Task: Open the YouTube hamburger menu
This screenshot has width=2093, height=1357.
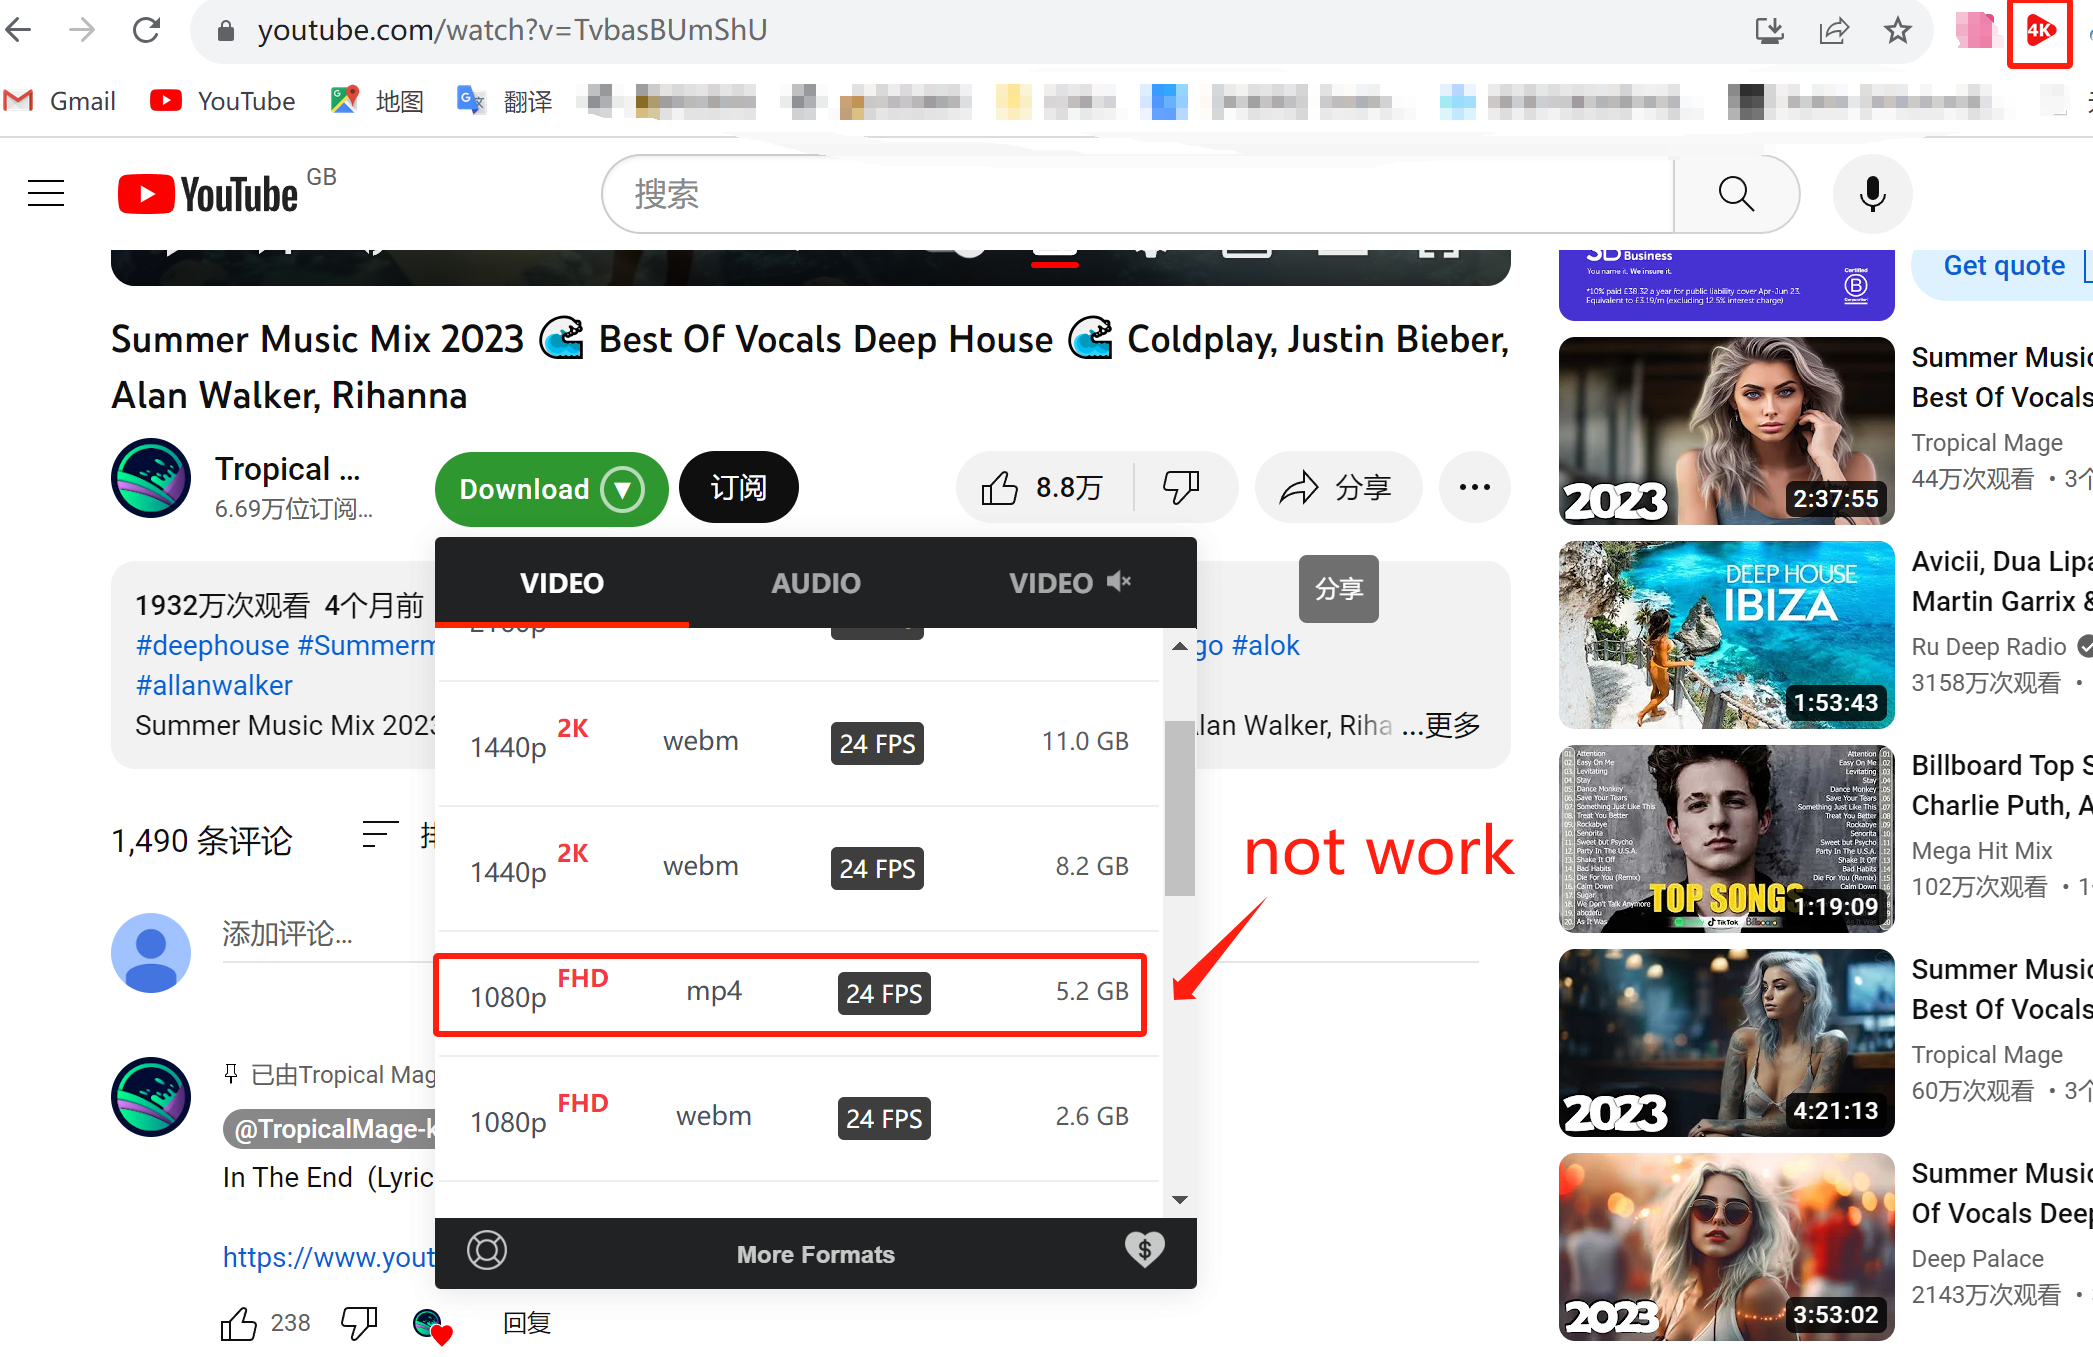Action: pyautogui.click(x=45, y=192)
